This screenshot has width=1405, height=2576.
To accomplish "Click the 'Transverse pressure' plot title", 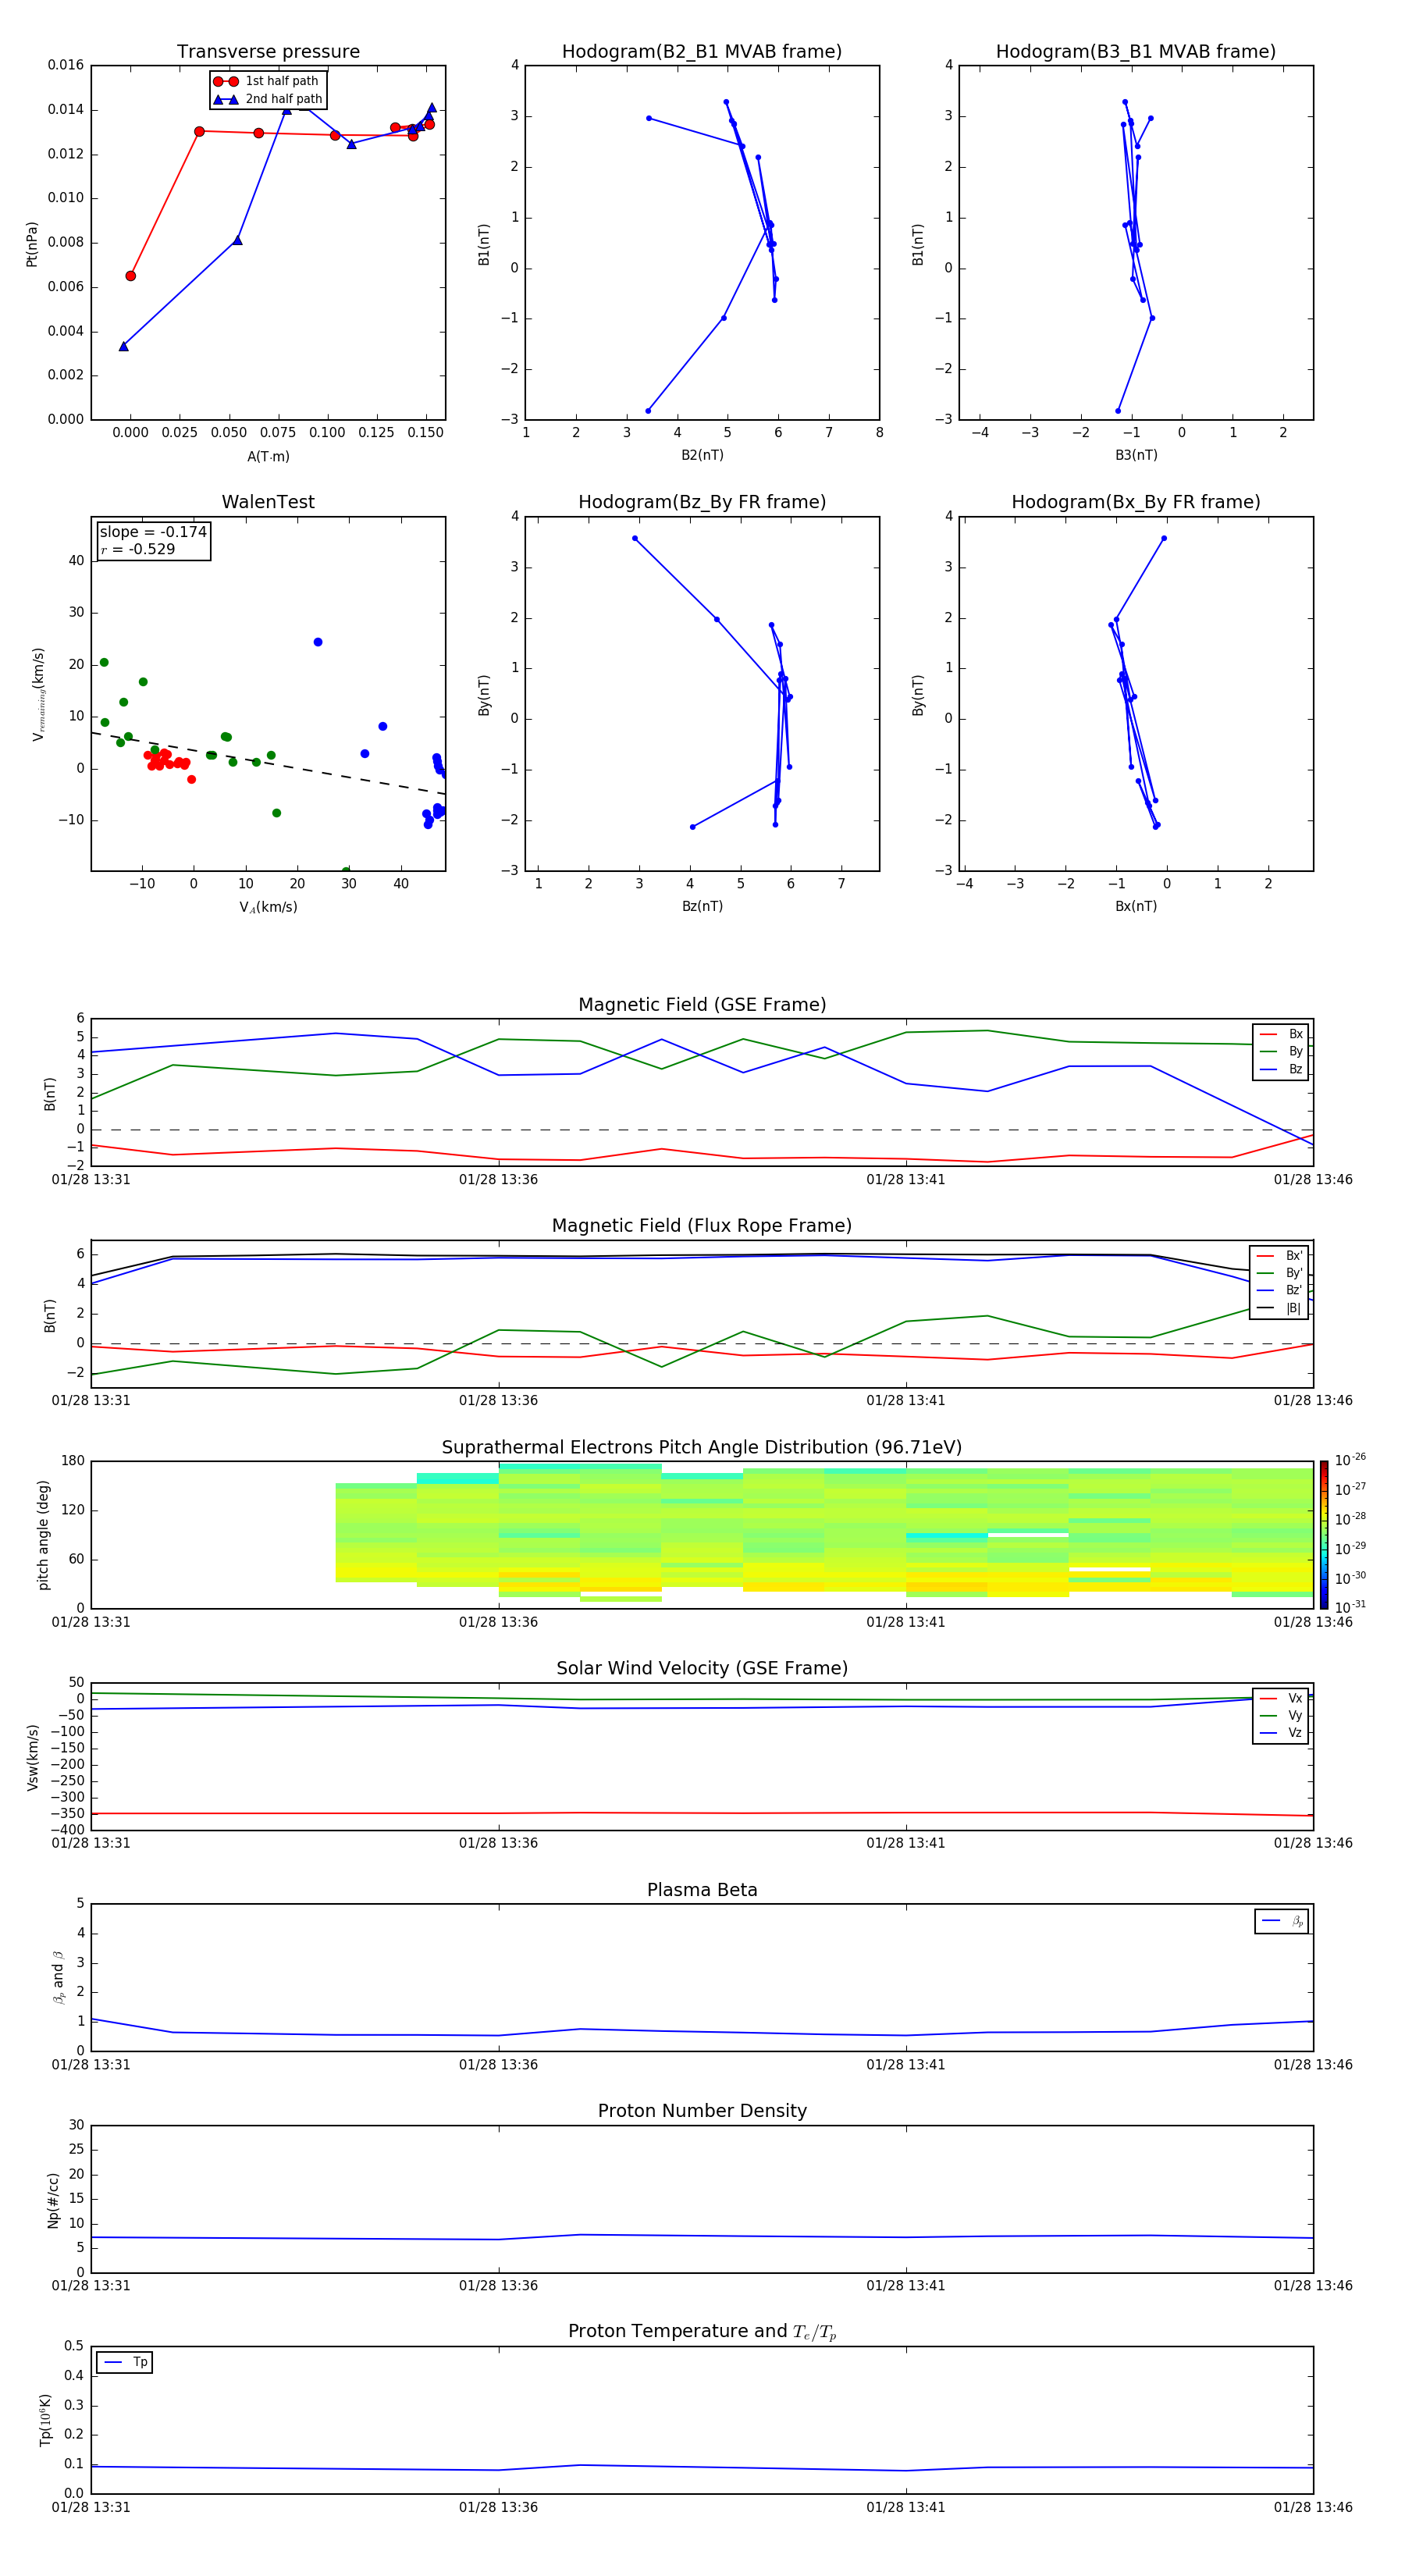I will tap(268, 52).
